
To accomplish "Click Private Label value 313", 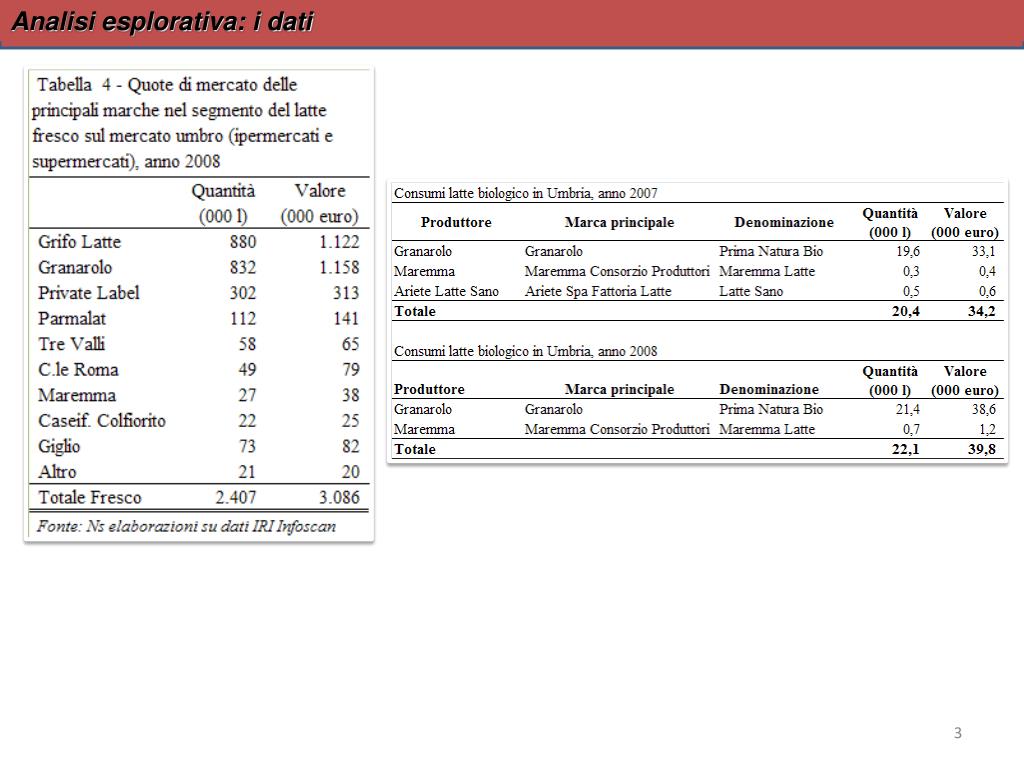I will pyautogui.click(x=346, y=293).
